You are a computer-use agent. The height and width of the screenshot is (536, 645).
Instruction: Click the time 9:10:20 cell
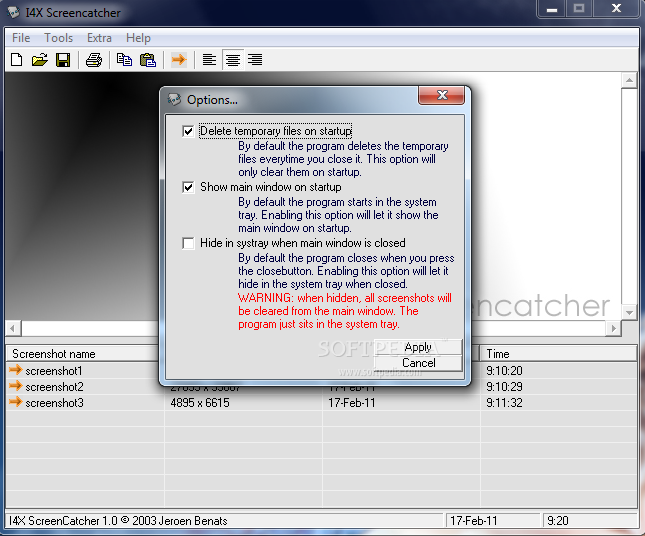tap(504, 371)
